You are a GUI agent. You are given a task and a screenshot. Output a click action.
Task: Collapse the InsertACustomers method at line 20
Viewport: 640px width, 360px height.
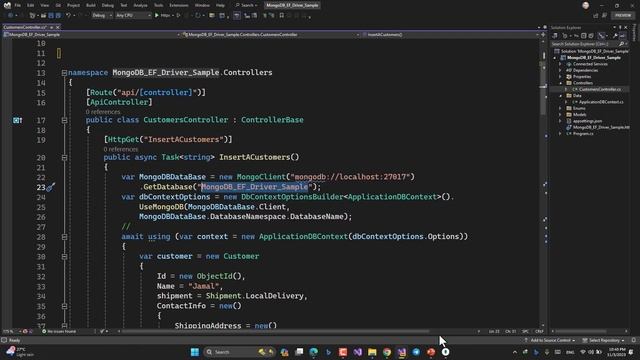click(64, 158)
